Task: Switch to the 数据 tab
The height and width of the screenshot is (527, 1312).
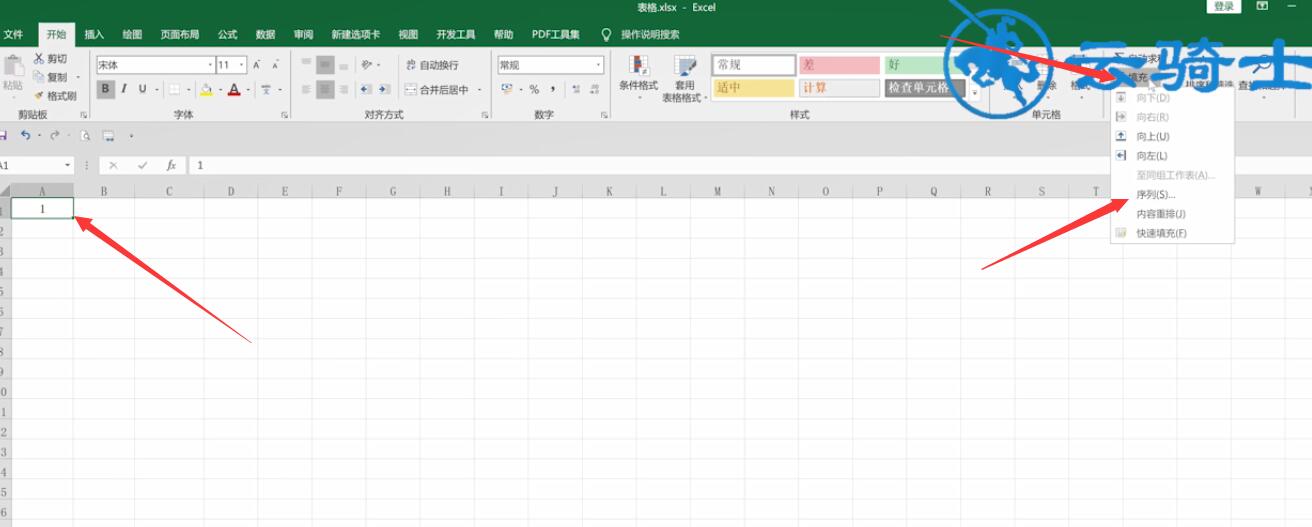Action: (x=265, y=34)
